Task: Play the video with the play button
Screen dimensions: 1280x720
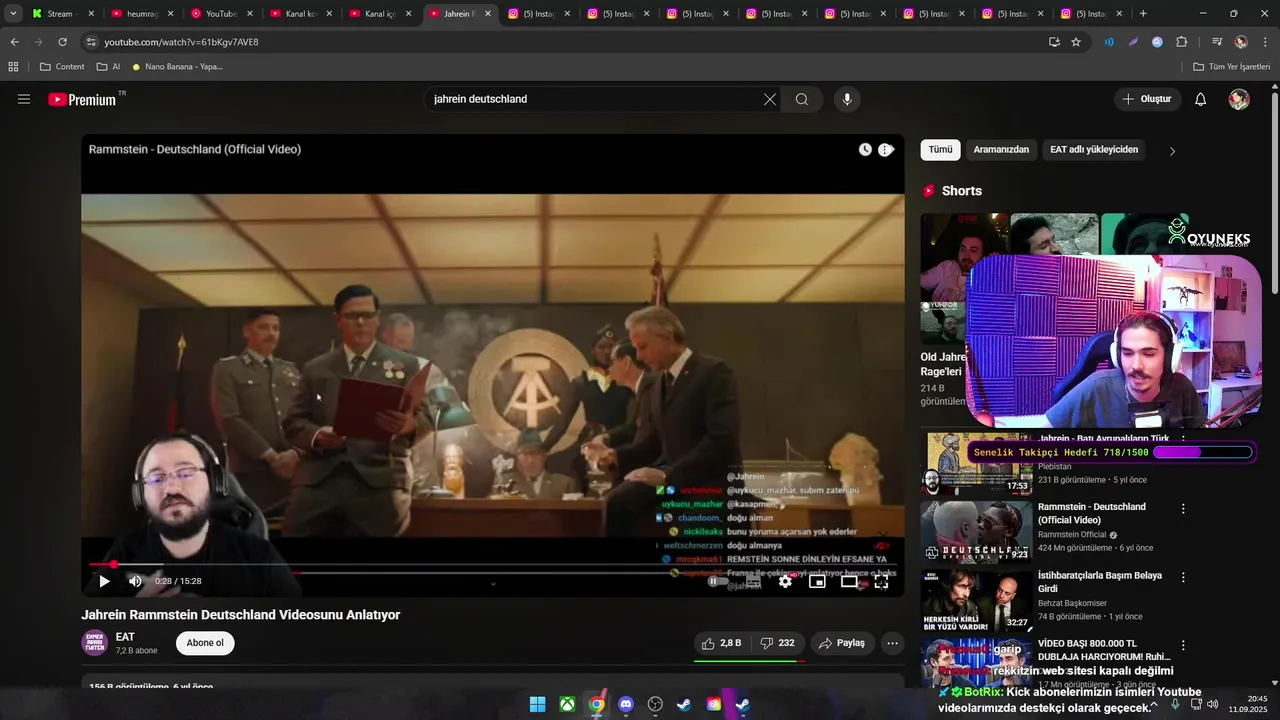Action: click(x=104, y=581)
